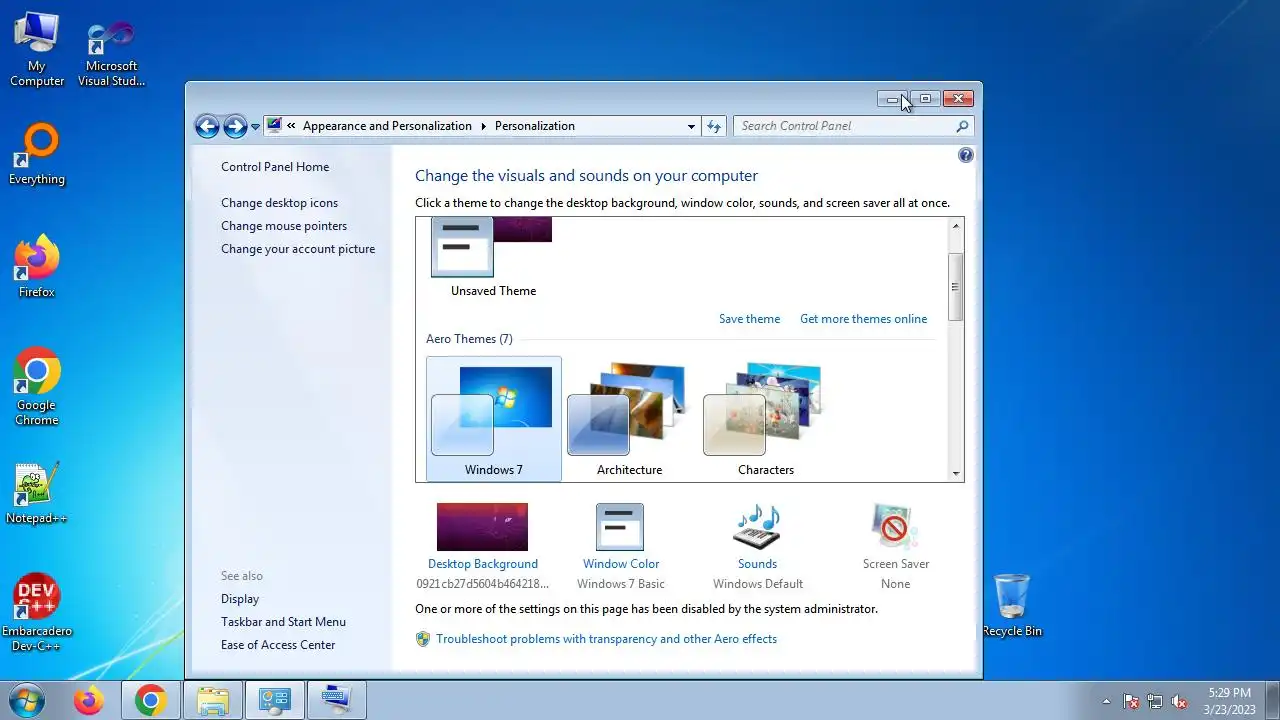Screen dimensions: 1280x720
Task: Click the theme list scrollbar thumb
Action: coord(956,287)
